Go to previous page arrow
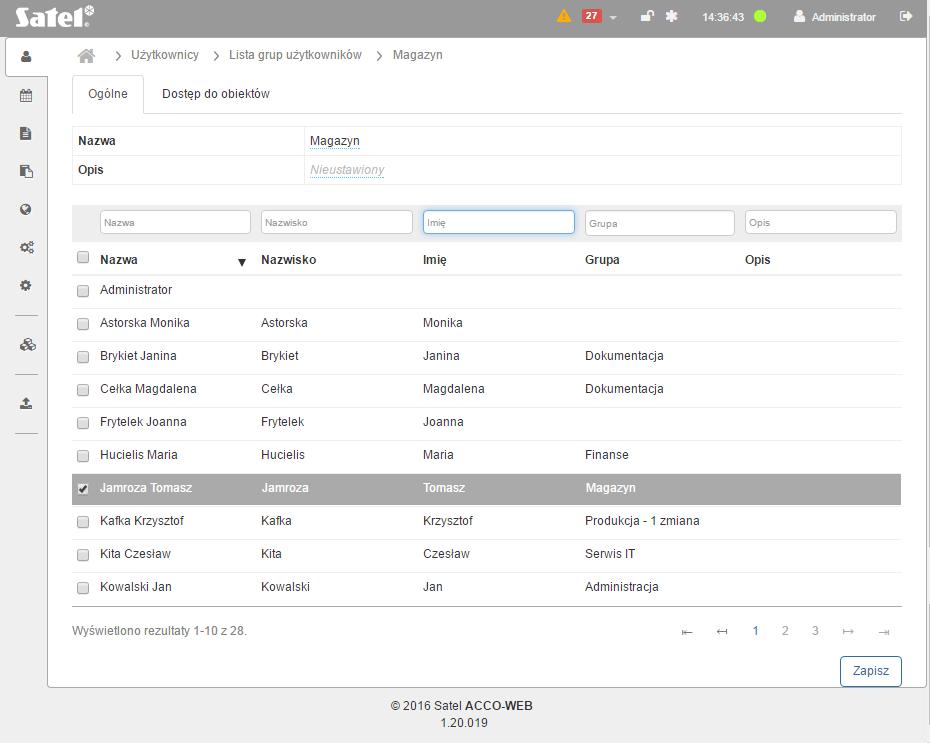Image resolution: width=930 pixels, height=743 pixels. pos(722,632)
